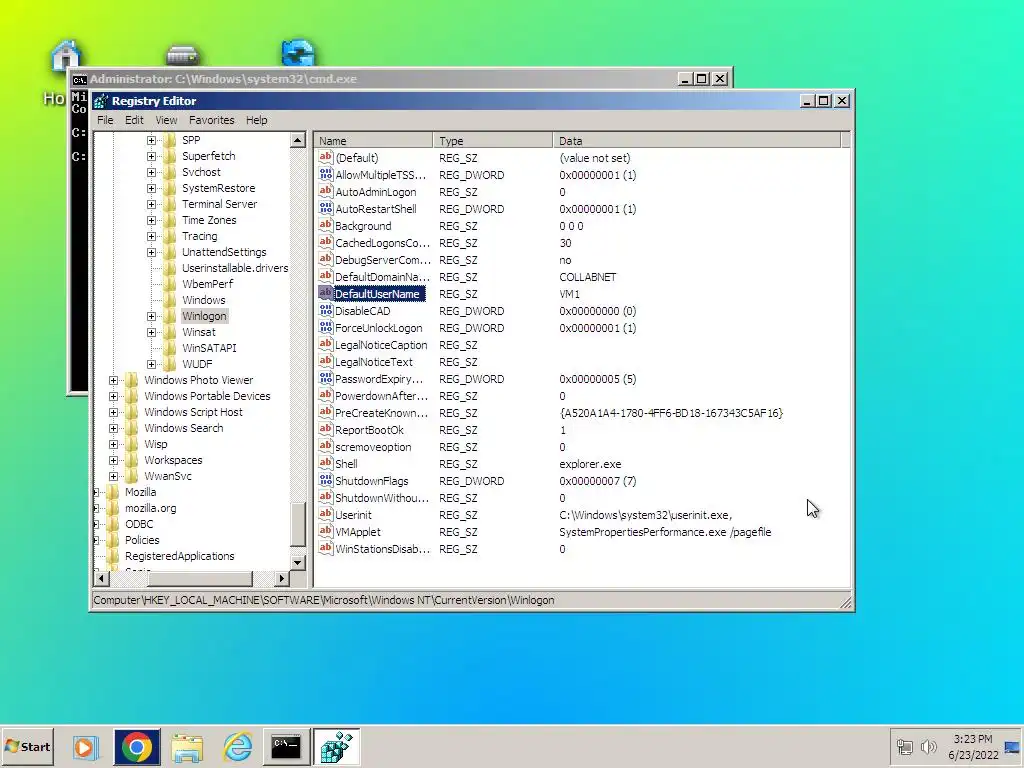Expand the Windows Photo Viewer node
1024x768 pixels.
[x=114, y=380]
